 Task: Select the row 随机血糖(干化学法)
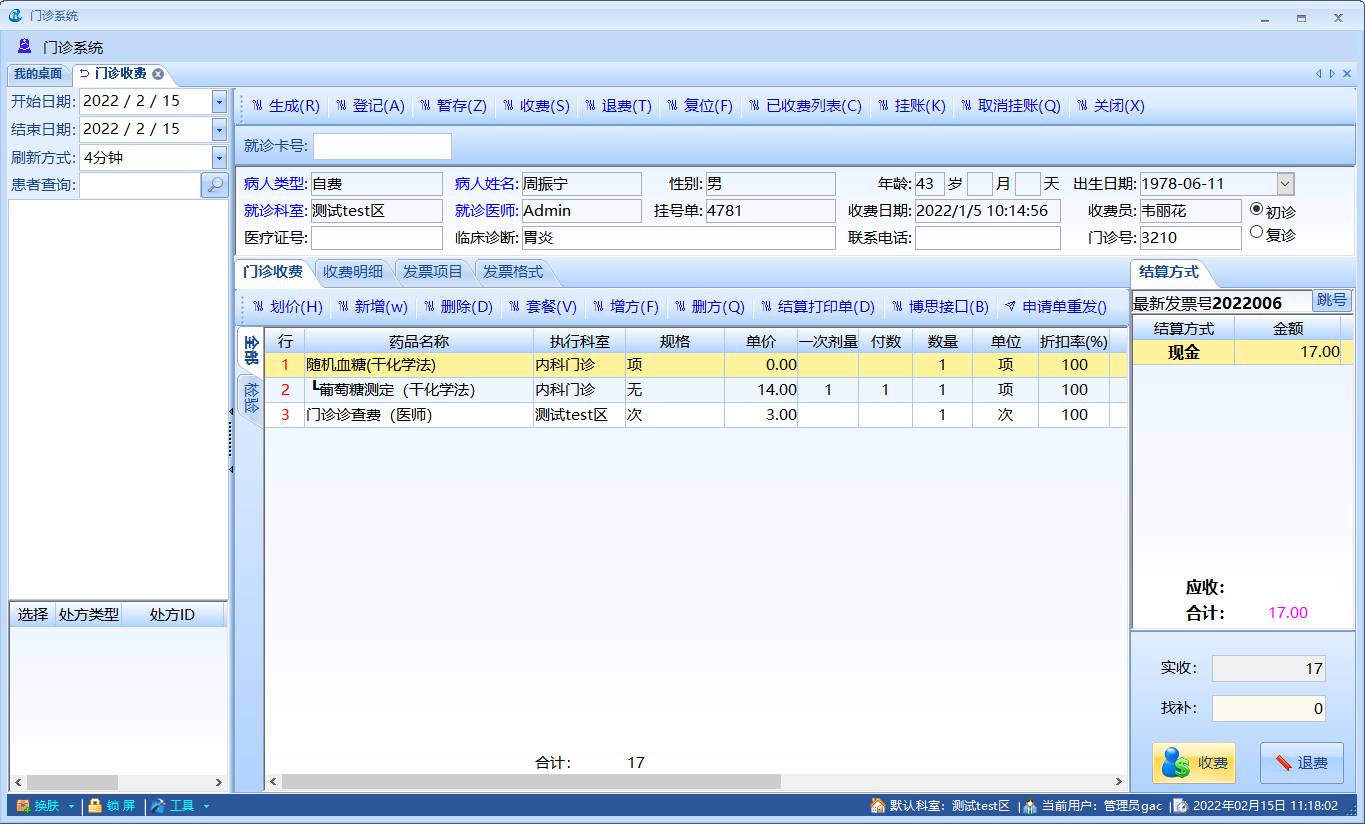(696, 365)
